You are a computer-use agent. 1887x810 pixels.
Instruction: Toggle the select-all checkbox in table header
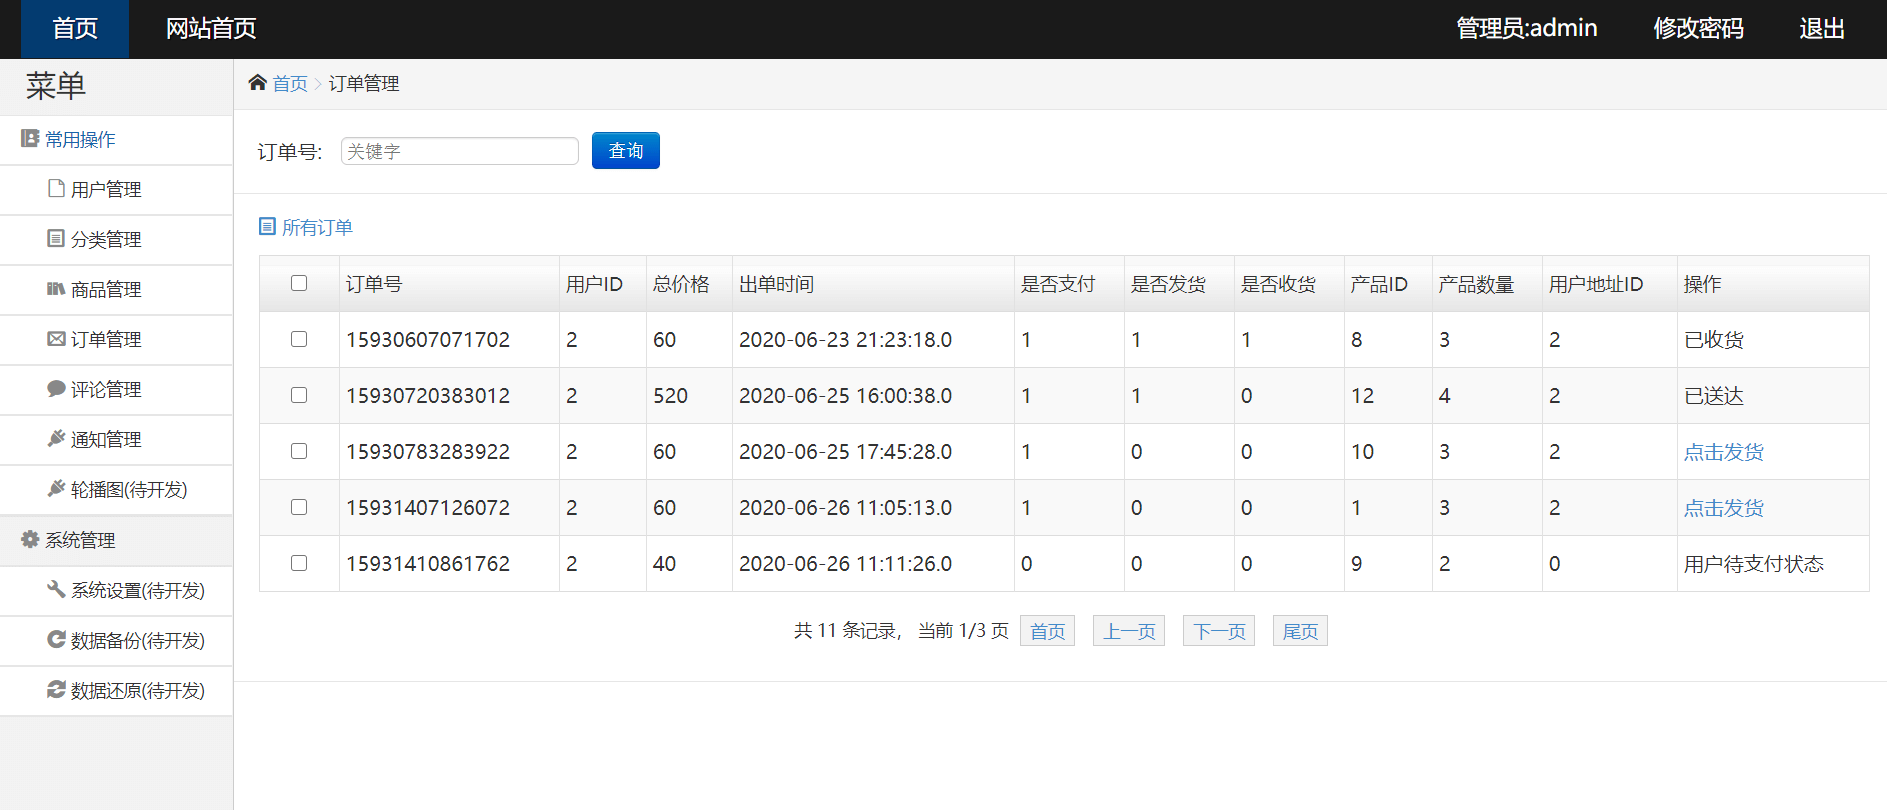(x=299, y=283)
